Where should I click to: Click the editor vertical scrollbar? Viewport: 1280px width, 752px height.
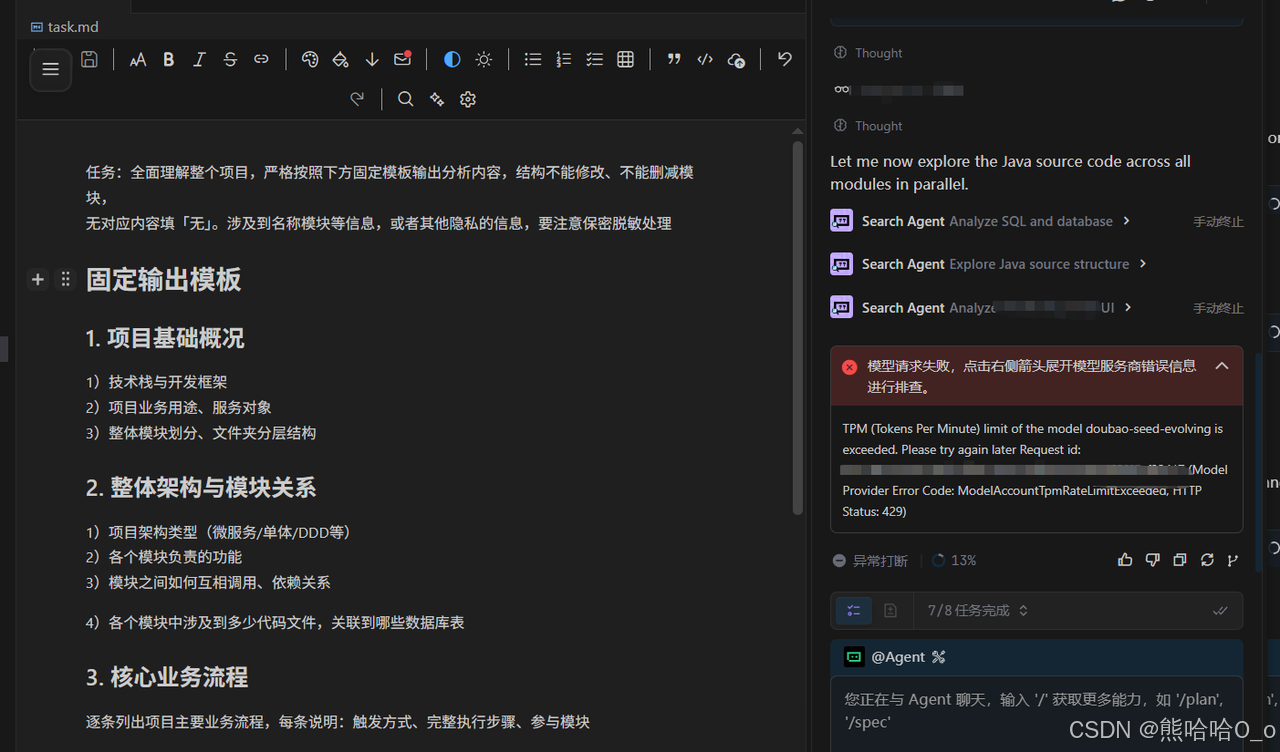point(798,328)
